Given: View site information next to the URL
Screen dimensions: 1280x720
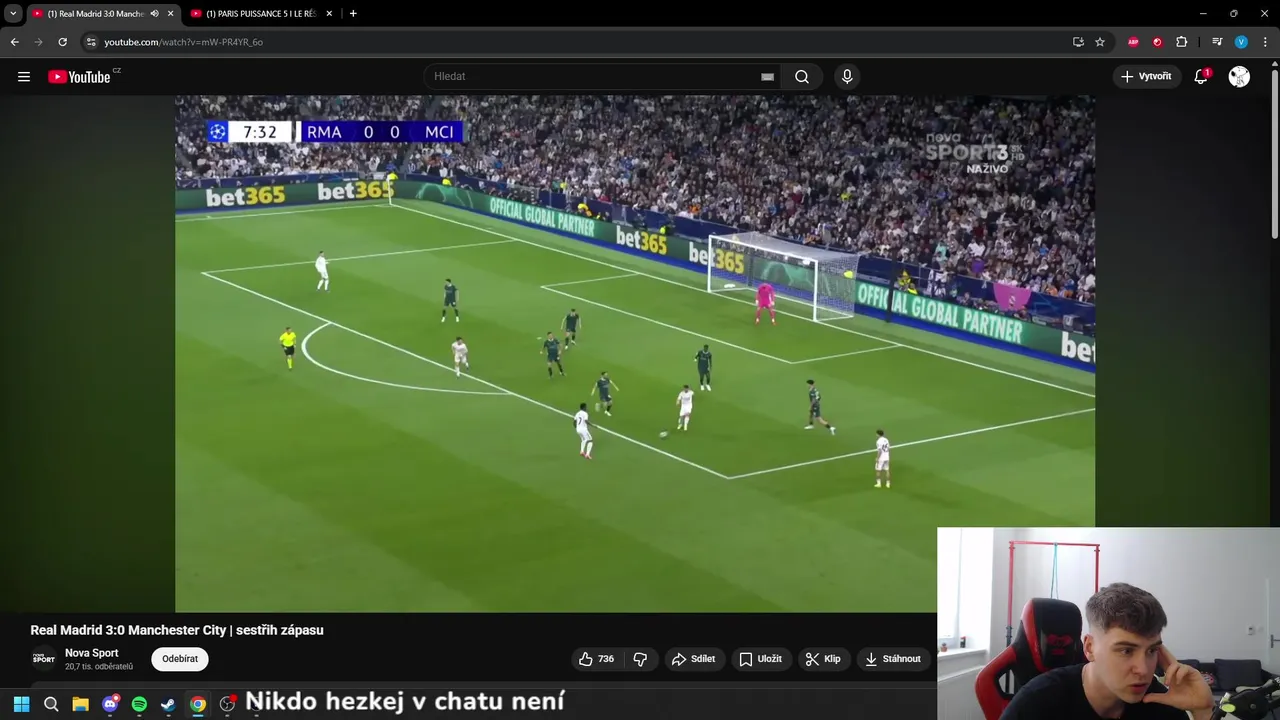Looking at the screenshot, I should tap(91, 42).
